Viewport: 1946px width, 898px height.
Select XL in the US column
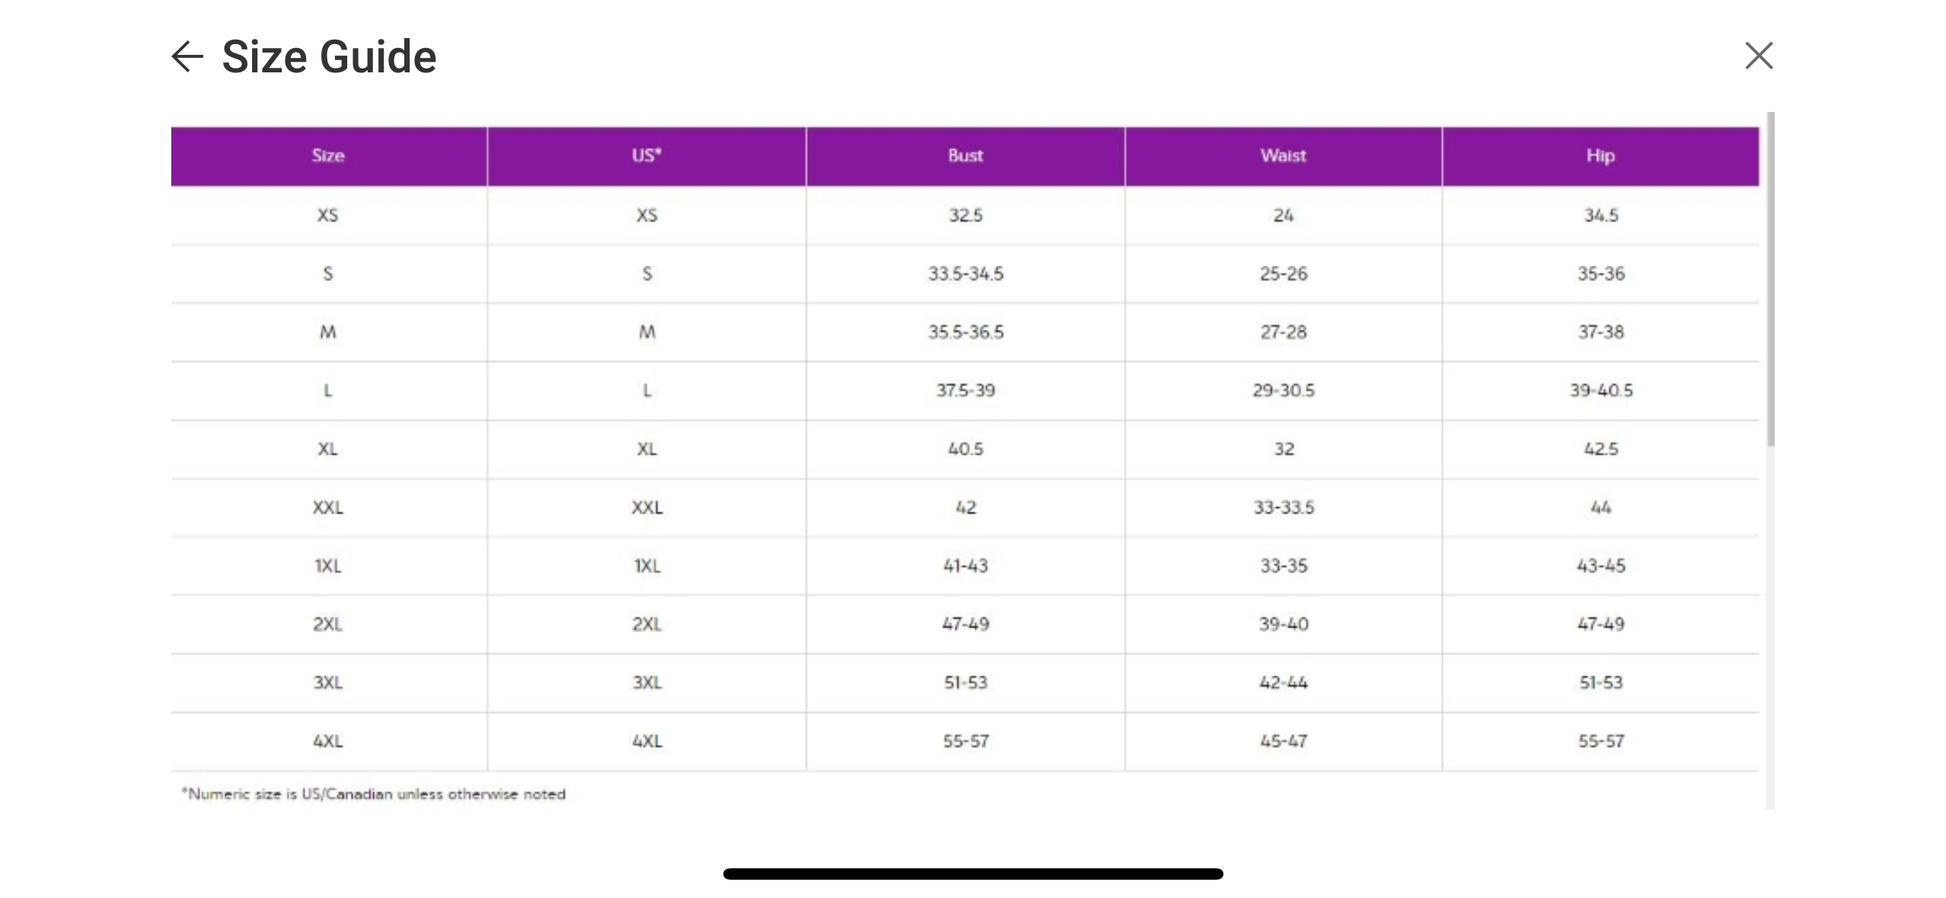(647, 449)
